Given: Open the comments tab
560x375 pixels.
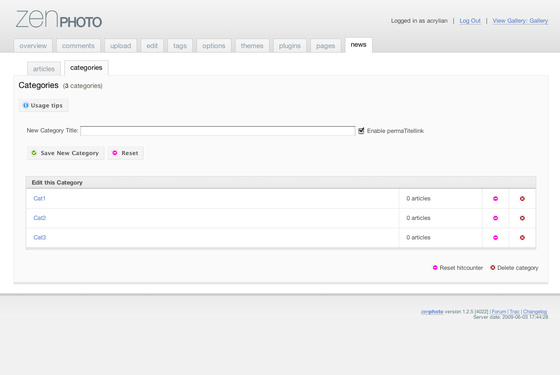Looking at the screenshot, I should tap(78, 46).
